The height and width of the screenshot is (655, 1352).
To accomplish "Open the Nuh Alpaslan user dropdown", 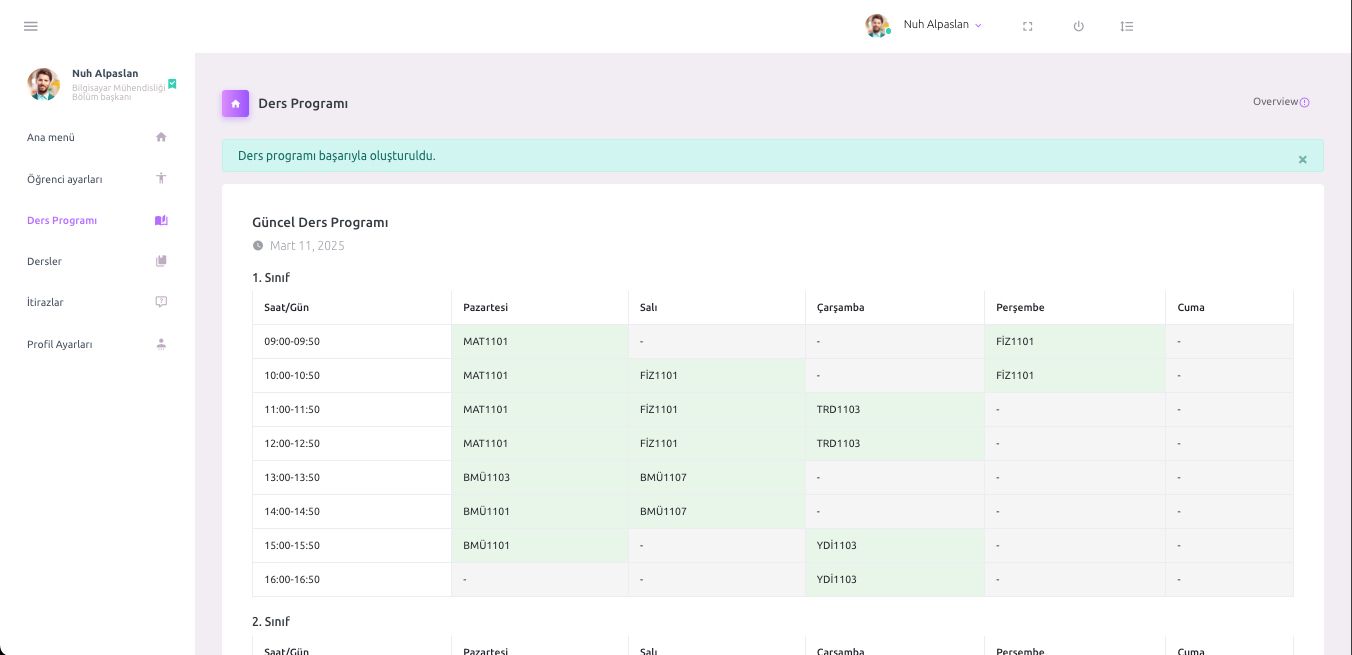I will pyautogui.click(x=942, y=25).
